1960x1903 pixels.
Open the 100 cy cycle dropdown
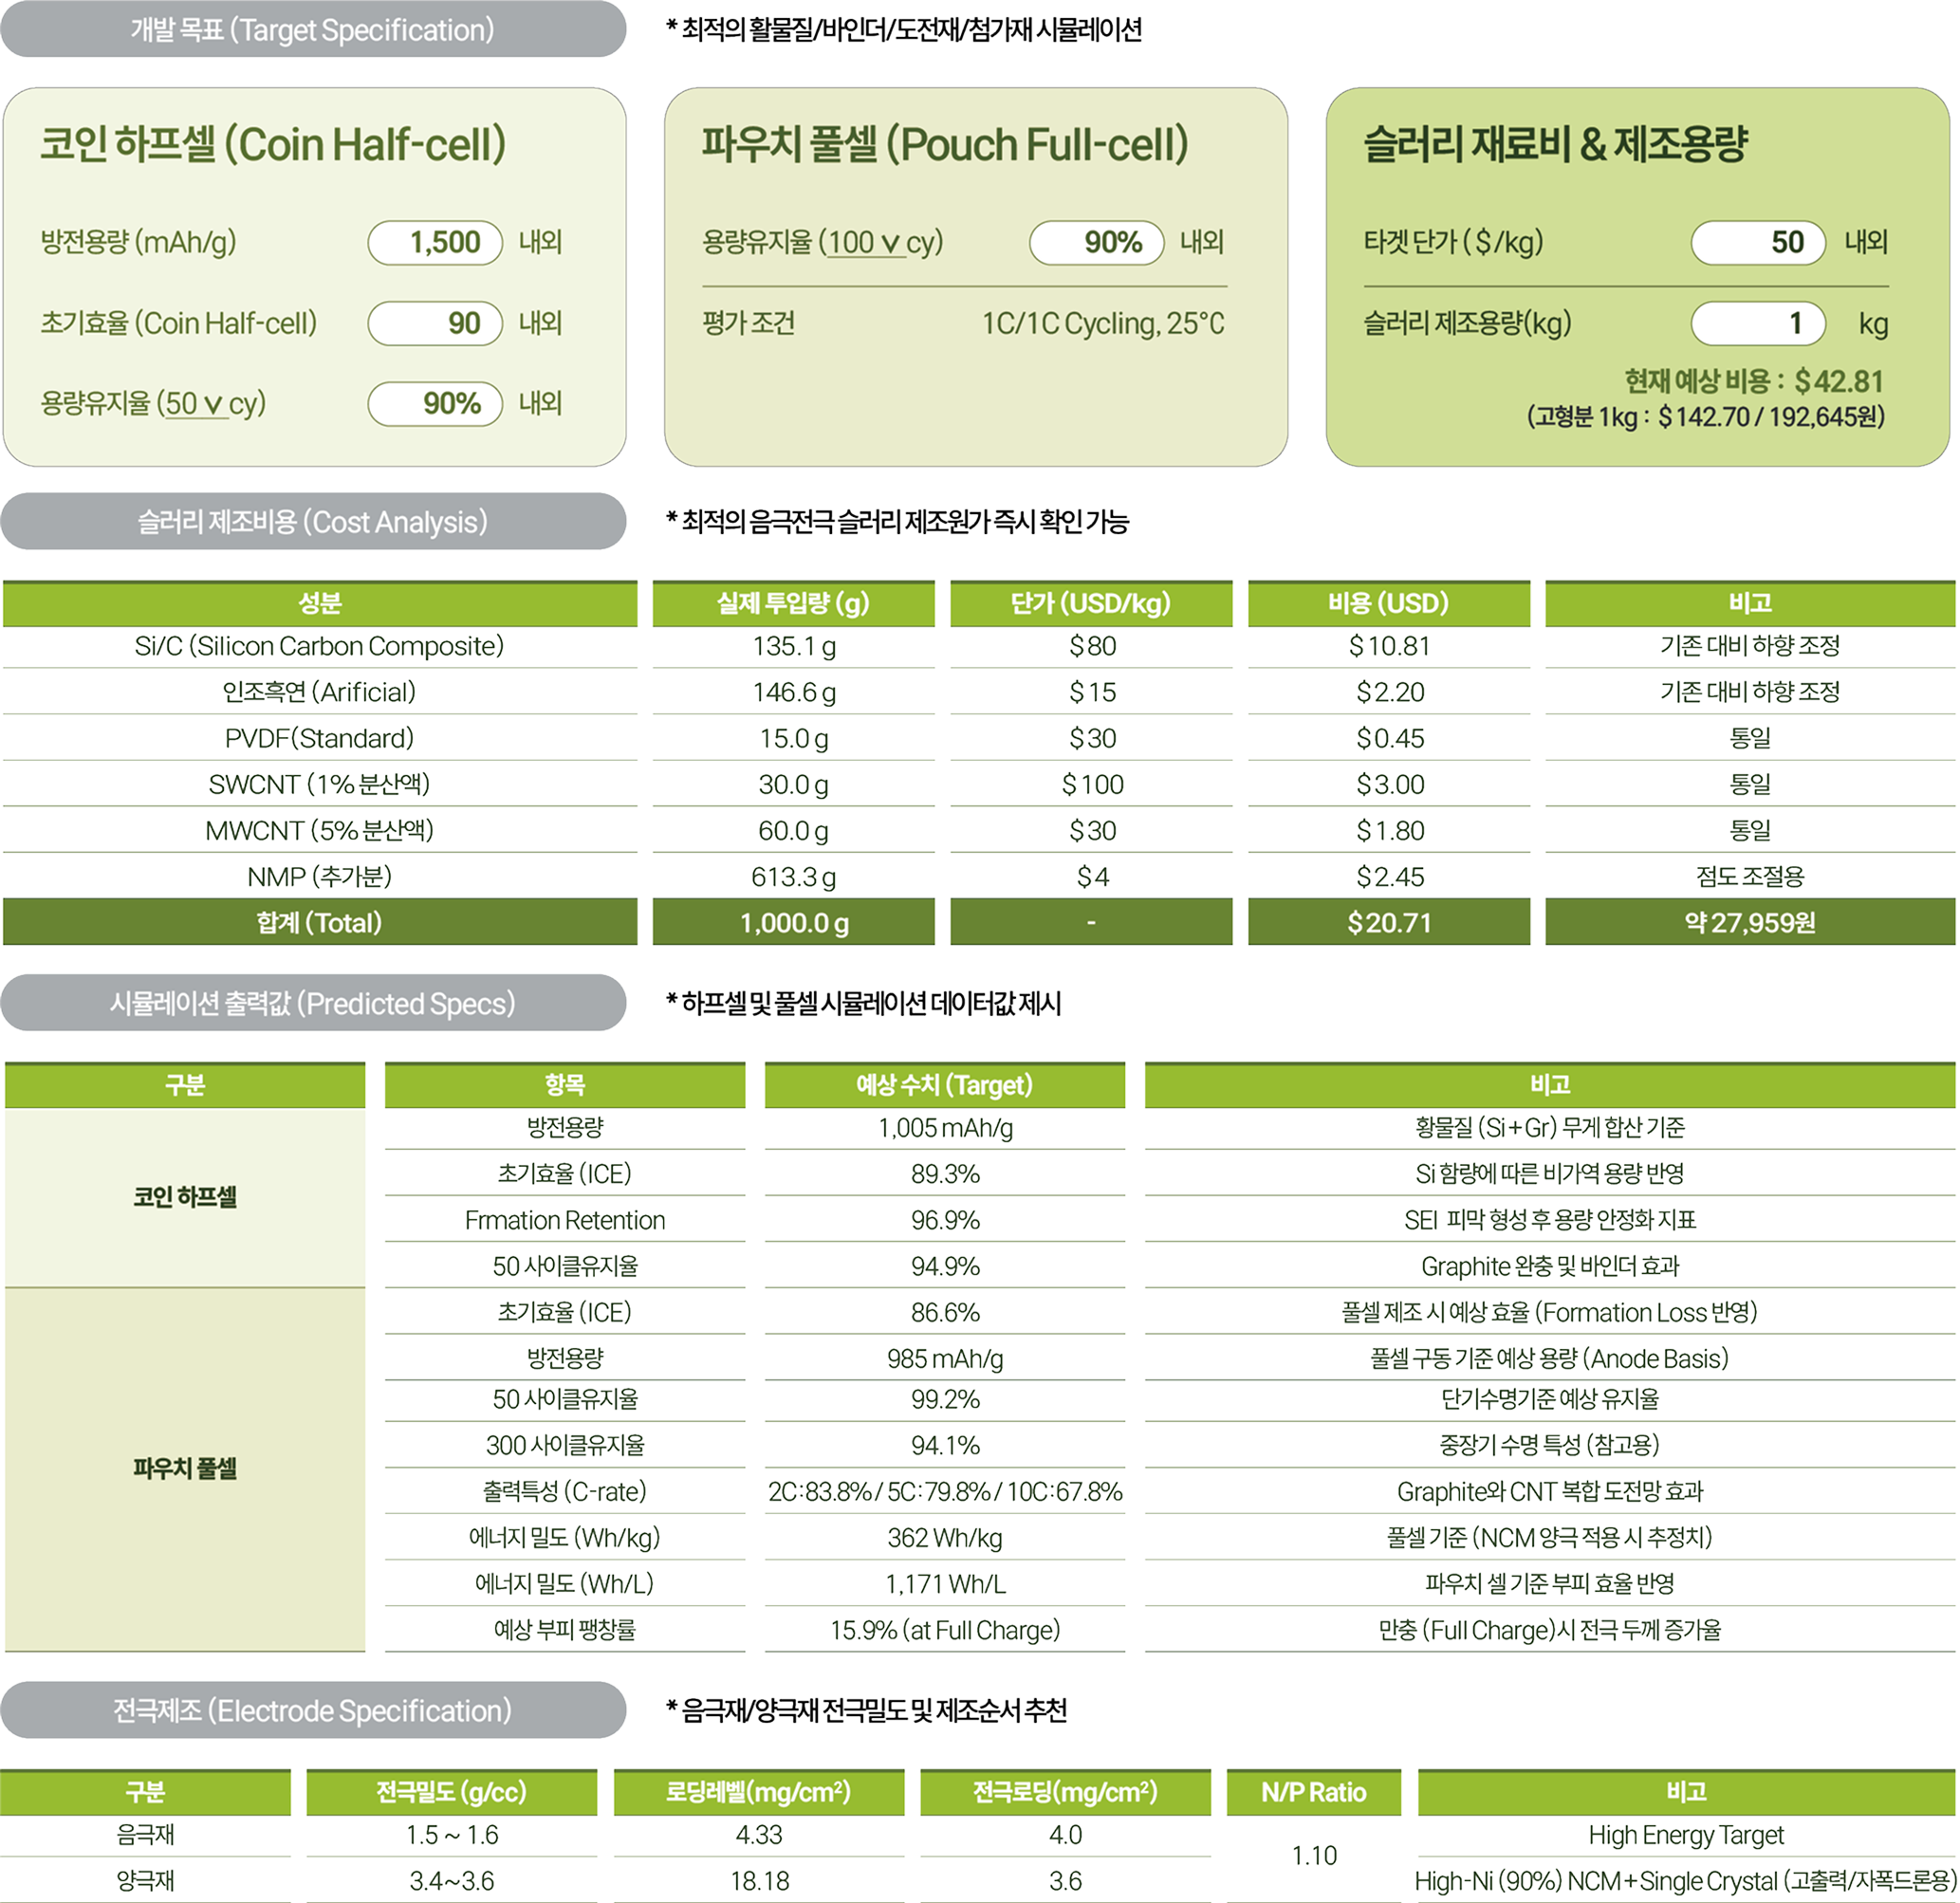(x=870, y=243)
